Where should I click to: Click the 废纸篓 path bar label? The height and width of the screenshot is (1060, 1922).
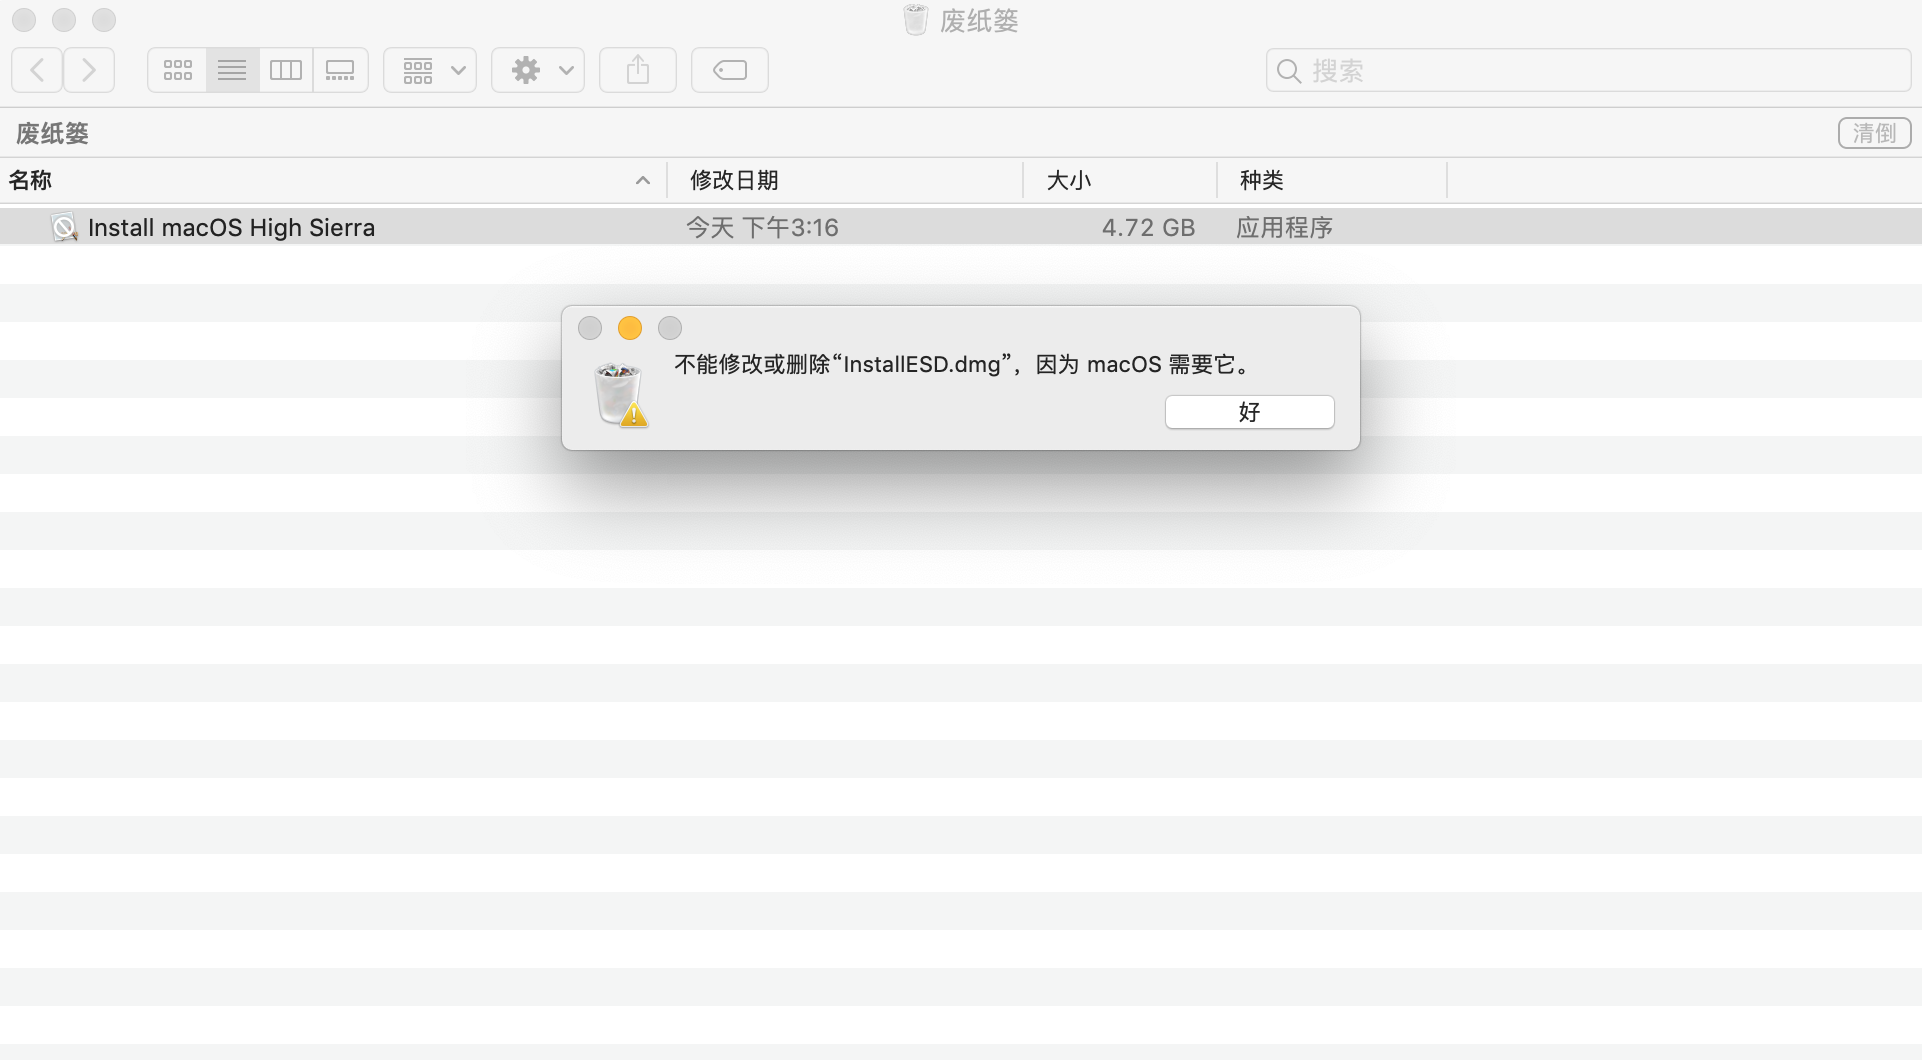[52, 133]
